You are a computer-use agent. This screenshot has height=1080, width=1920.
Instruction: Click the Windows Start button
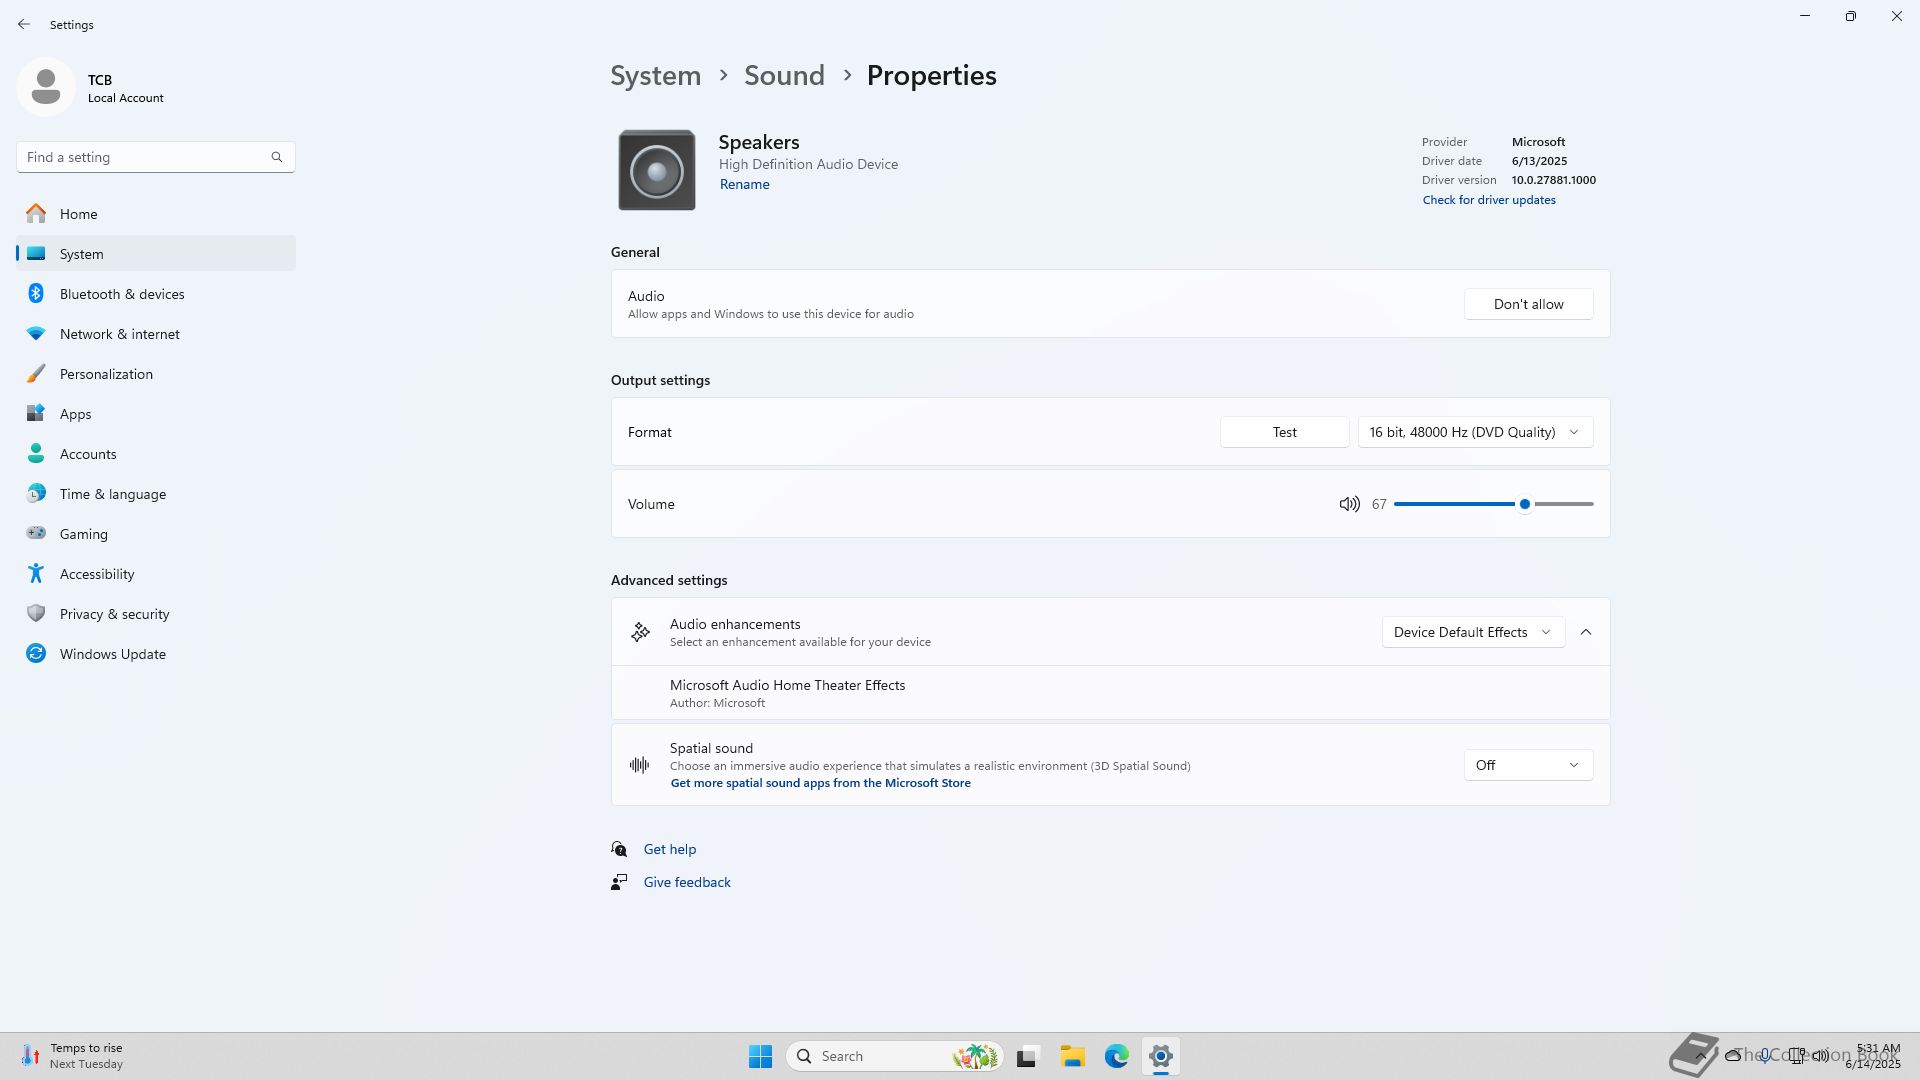point(760,1056)
